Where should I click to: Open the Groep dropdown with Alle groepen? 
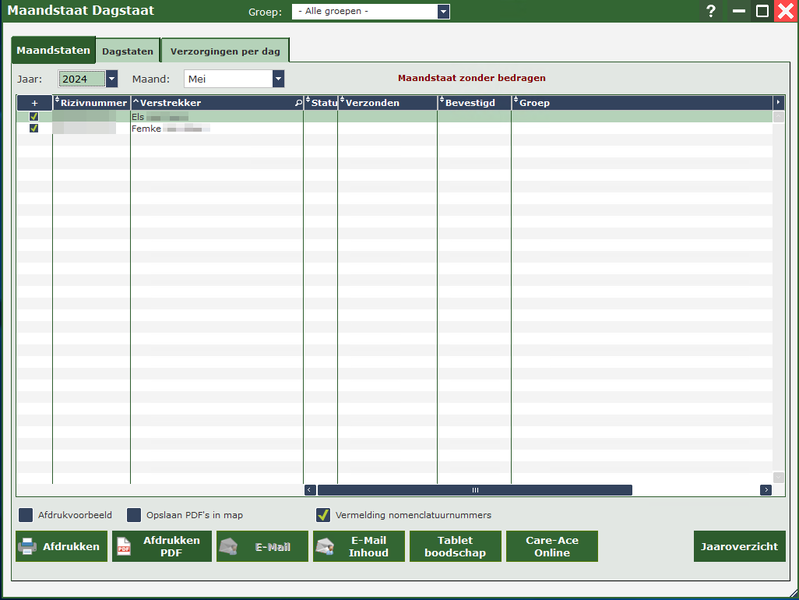(x=443, y=12)
